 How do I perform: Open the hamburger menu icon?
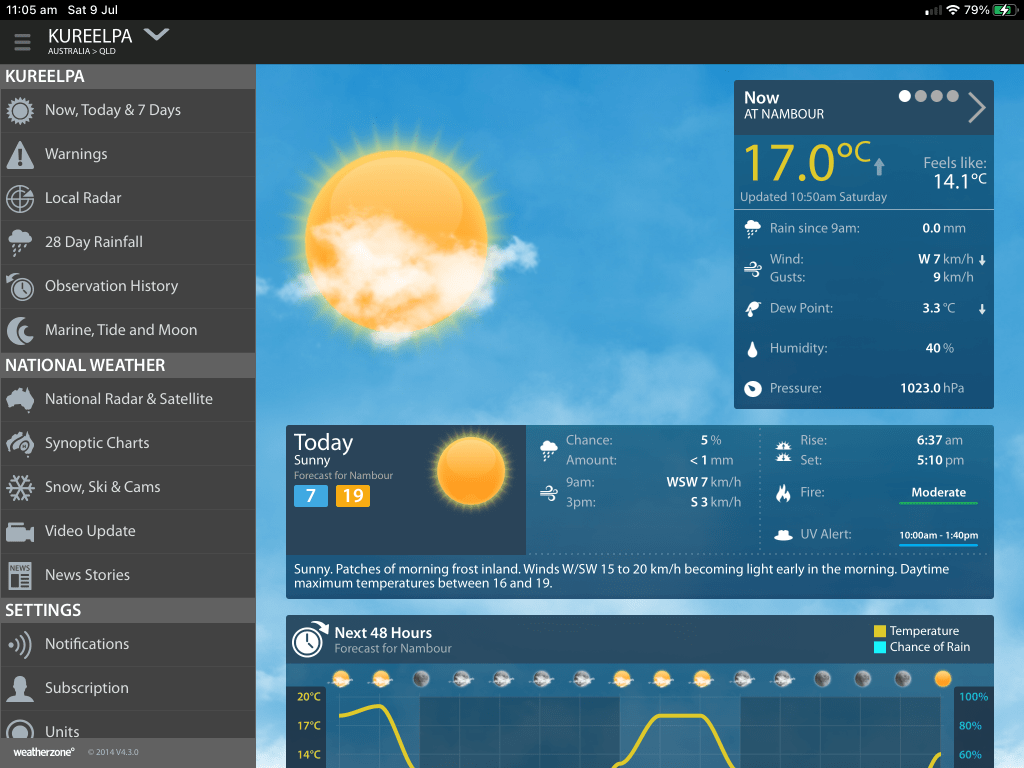pos(22,43)
